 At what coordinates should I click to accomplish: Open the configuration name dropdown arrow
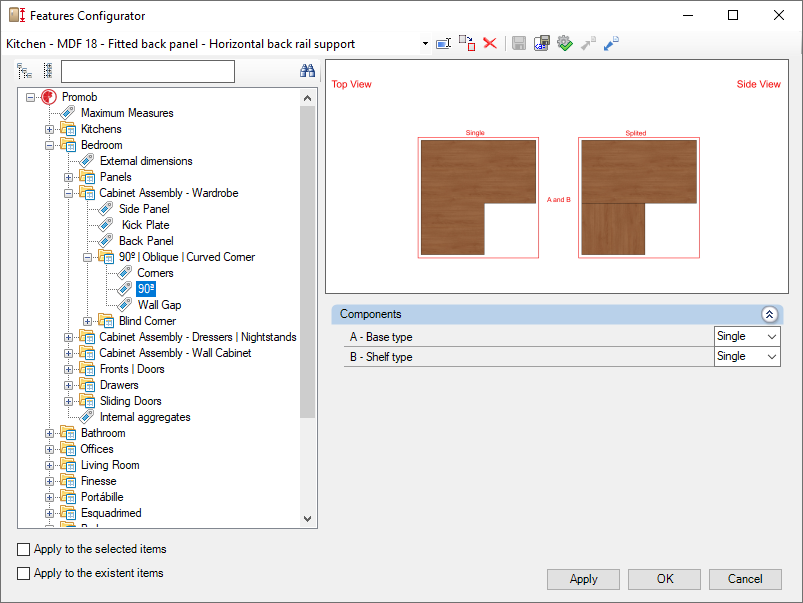425,44
